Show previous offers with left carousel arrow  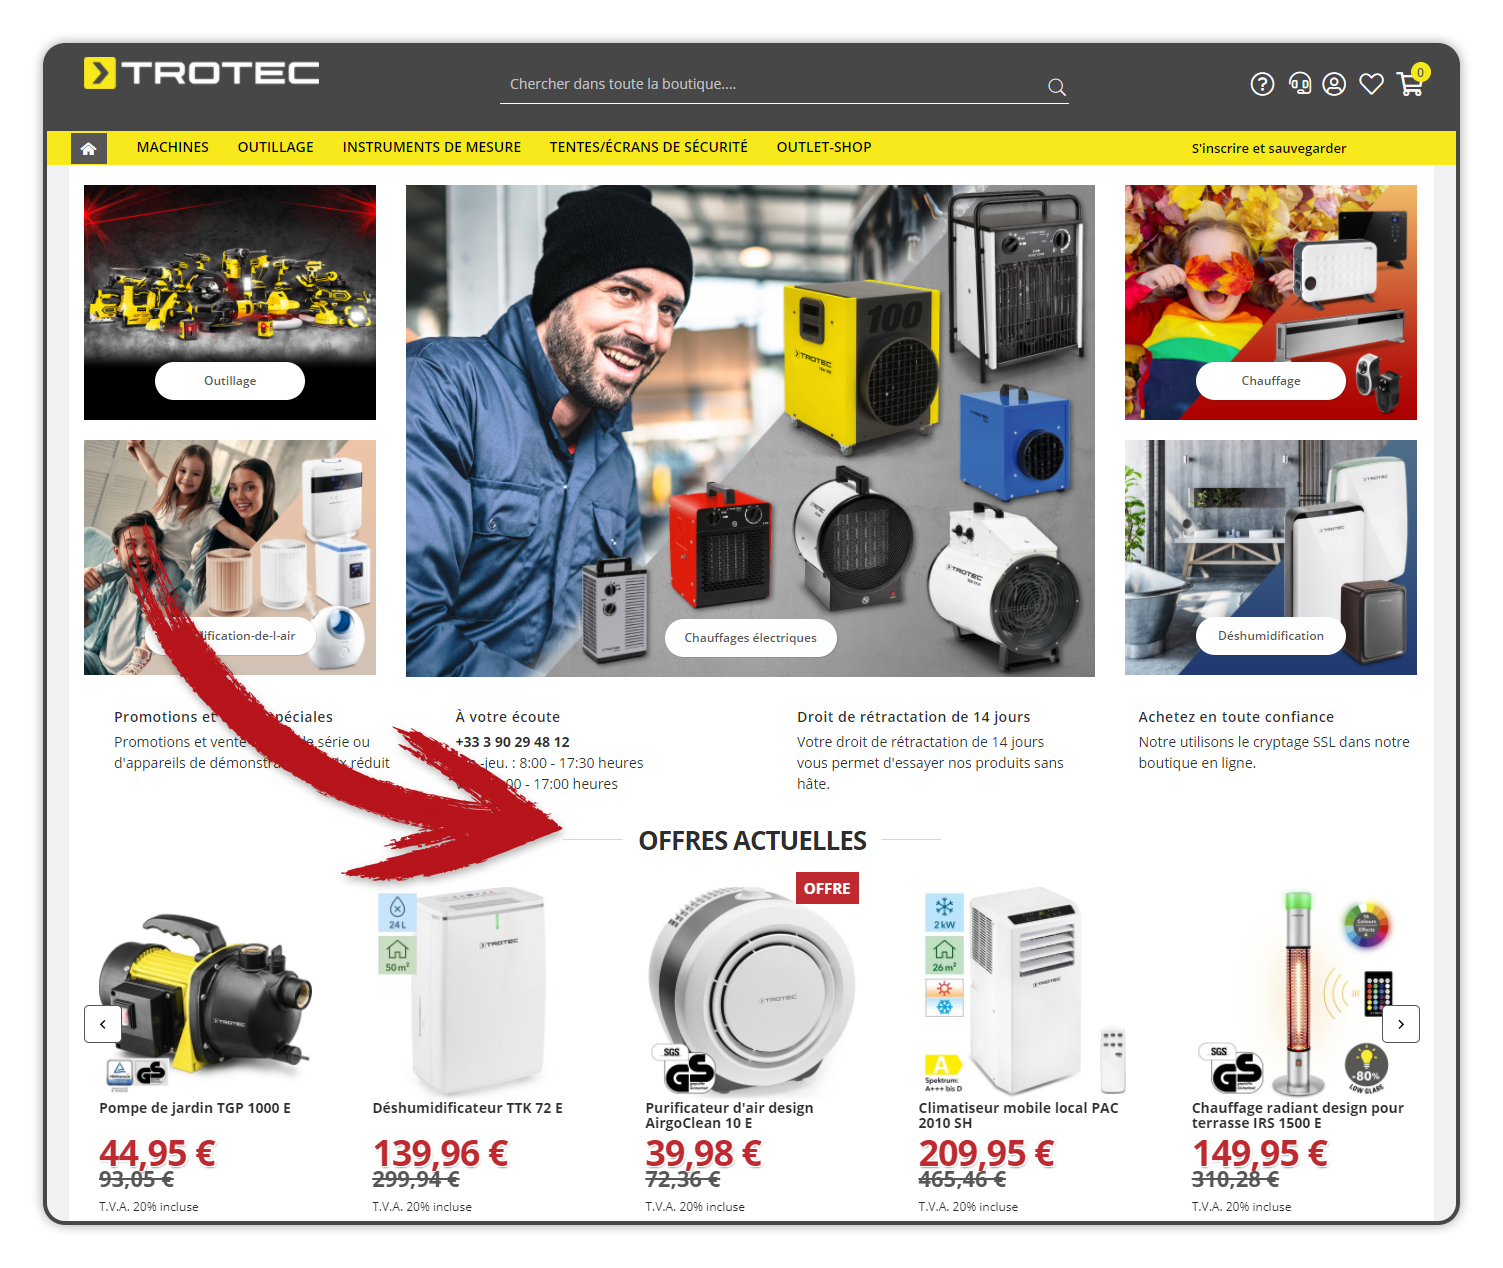pyautogui.click(x=103, y=1024)
